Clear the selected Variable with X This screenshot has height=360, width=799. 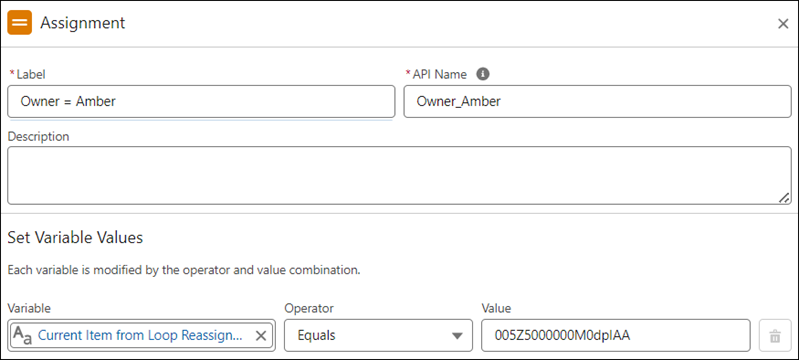pyautogui.click(x=260, y=336)
